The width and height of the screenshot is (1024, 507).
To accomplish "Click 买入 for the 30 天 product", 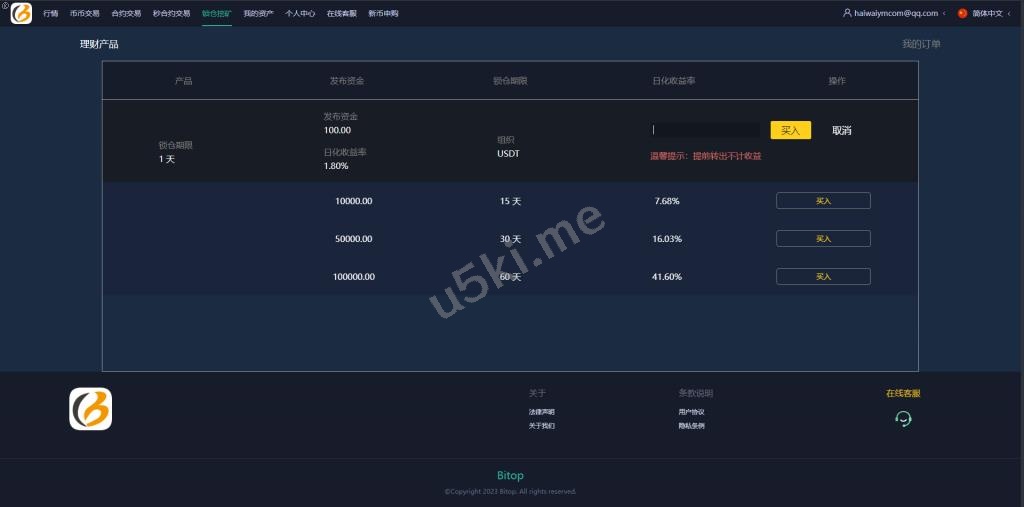I will [x=823, y=239].
